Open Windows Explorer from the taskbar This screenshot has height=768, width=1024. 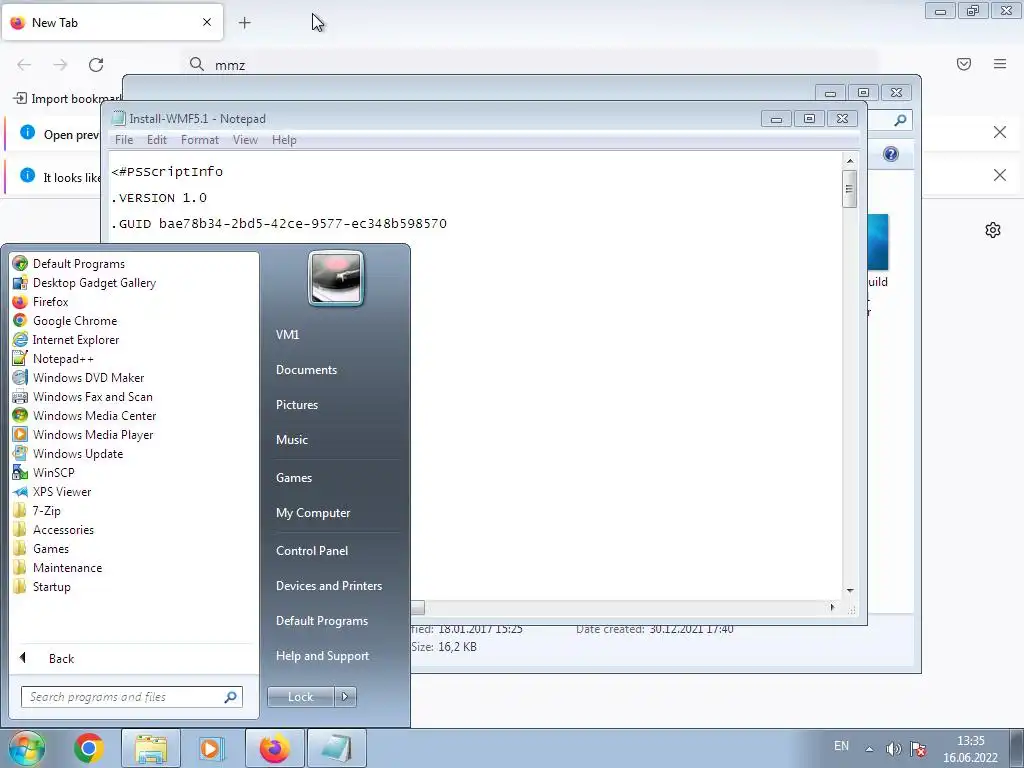pyautogui.click(x=151, y=748)
